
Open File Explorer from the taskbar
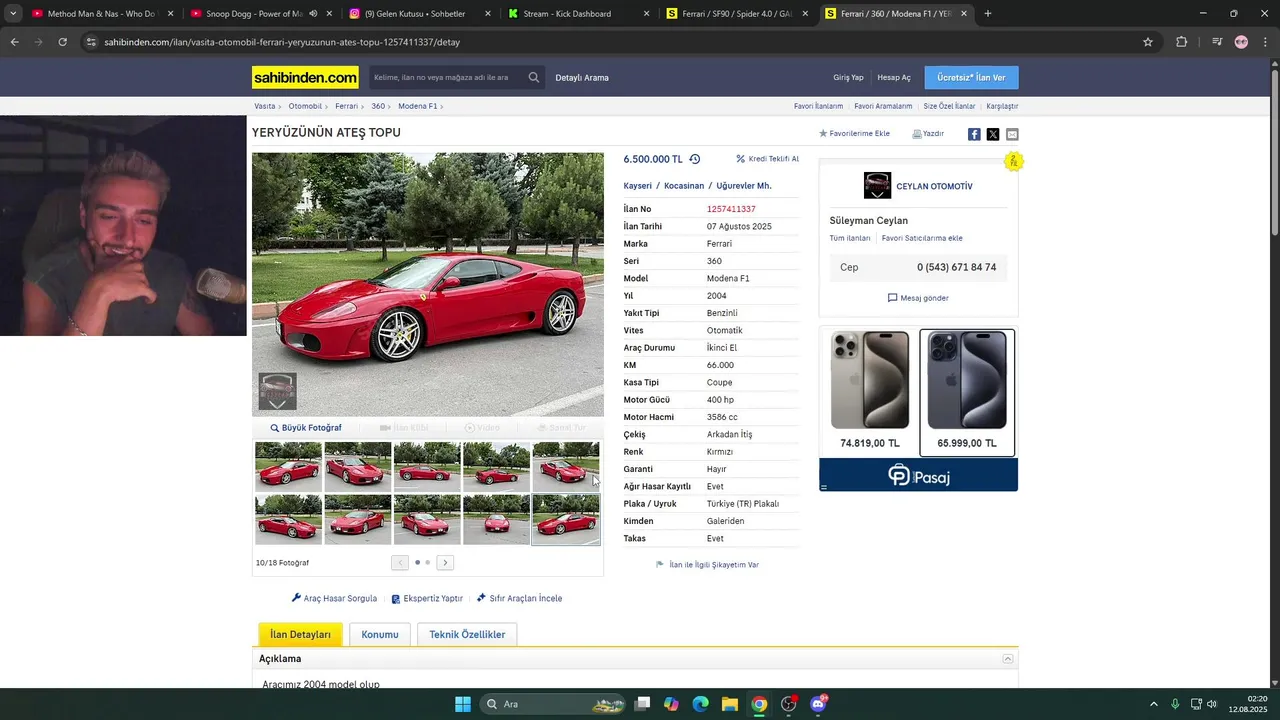[x=730, y=704]
